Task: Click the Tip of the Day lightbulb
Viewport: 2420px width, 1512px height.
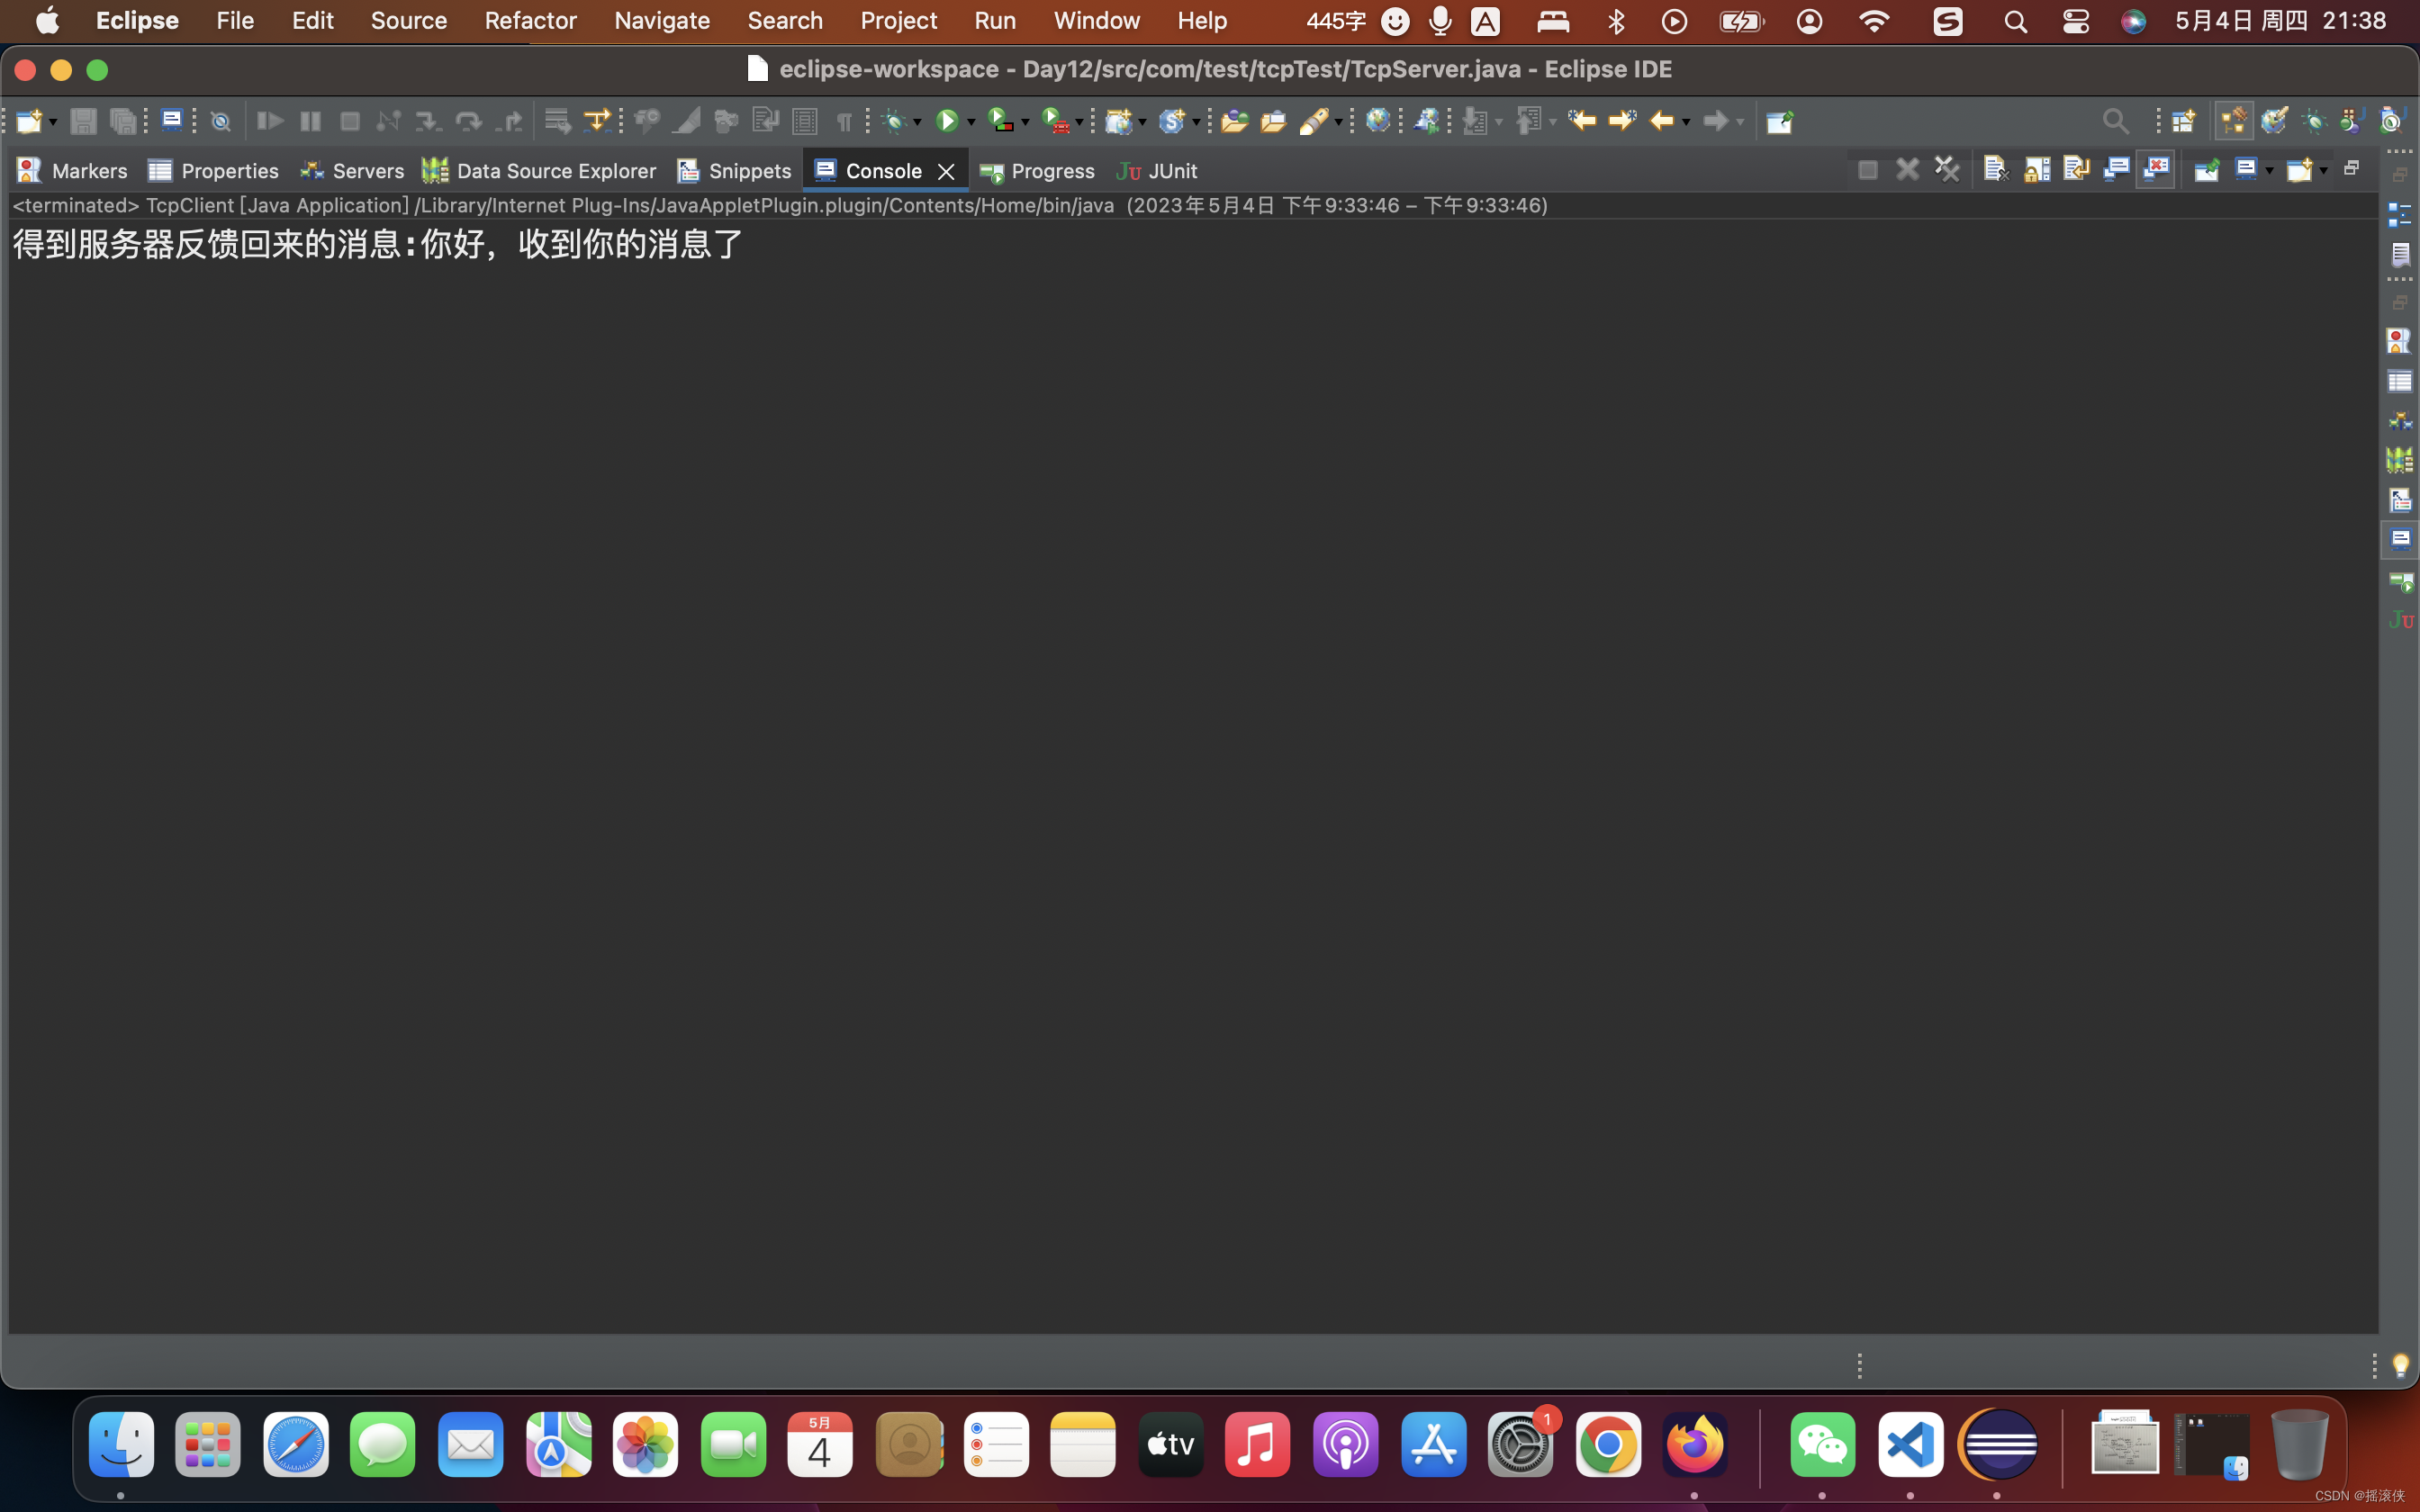Action: 2400,1365
